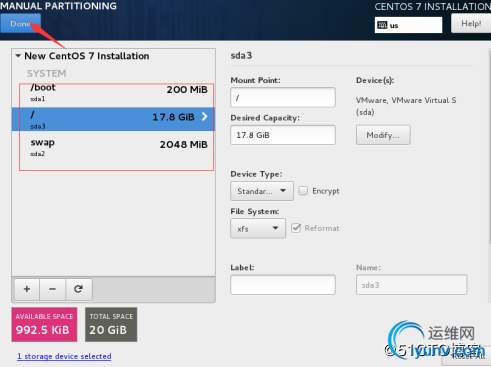Open the 1 storage device selected link
Viewport: 491px width, 367px height.
tap(64, 356)
